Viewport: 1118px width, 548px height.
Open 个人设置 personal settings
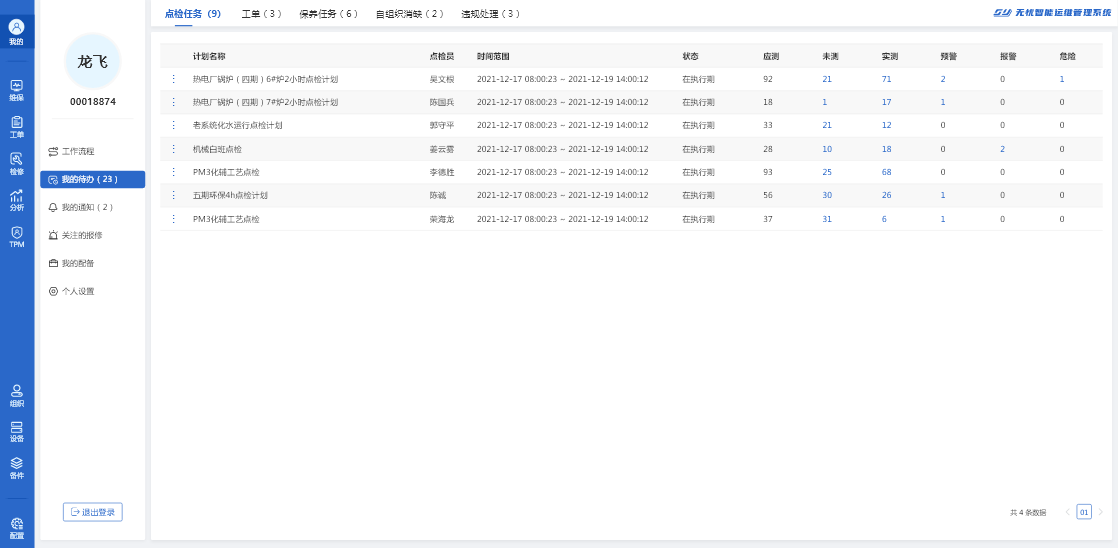tap(77, 291)
